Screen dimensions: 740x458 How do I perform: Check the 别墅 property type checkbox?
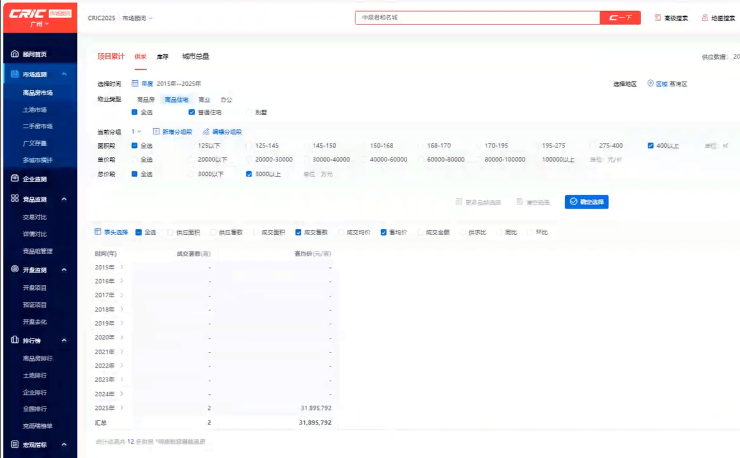(249, 112)
